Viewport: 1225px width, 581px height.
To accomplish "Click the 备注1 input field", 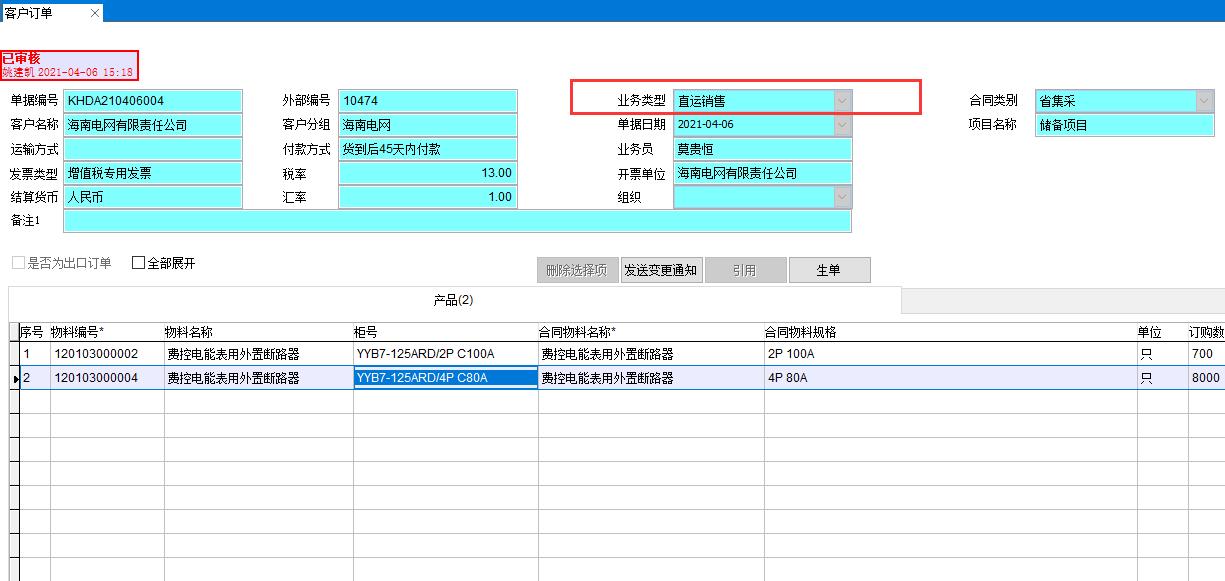I will (457, 221).
